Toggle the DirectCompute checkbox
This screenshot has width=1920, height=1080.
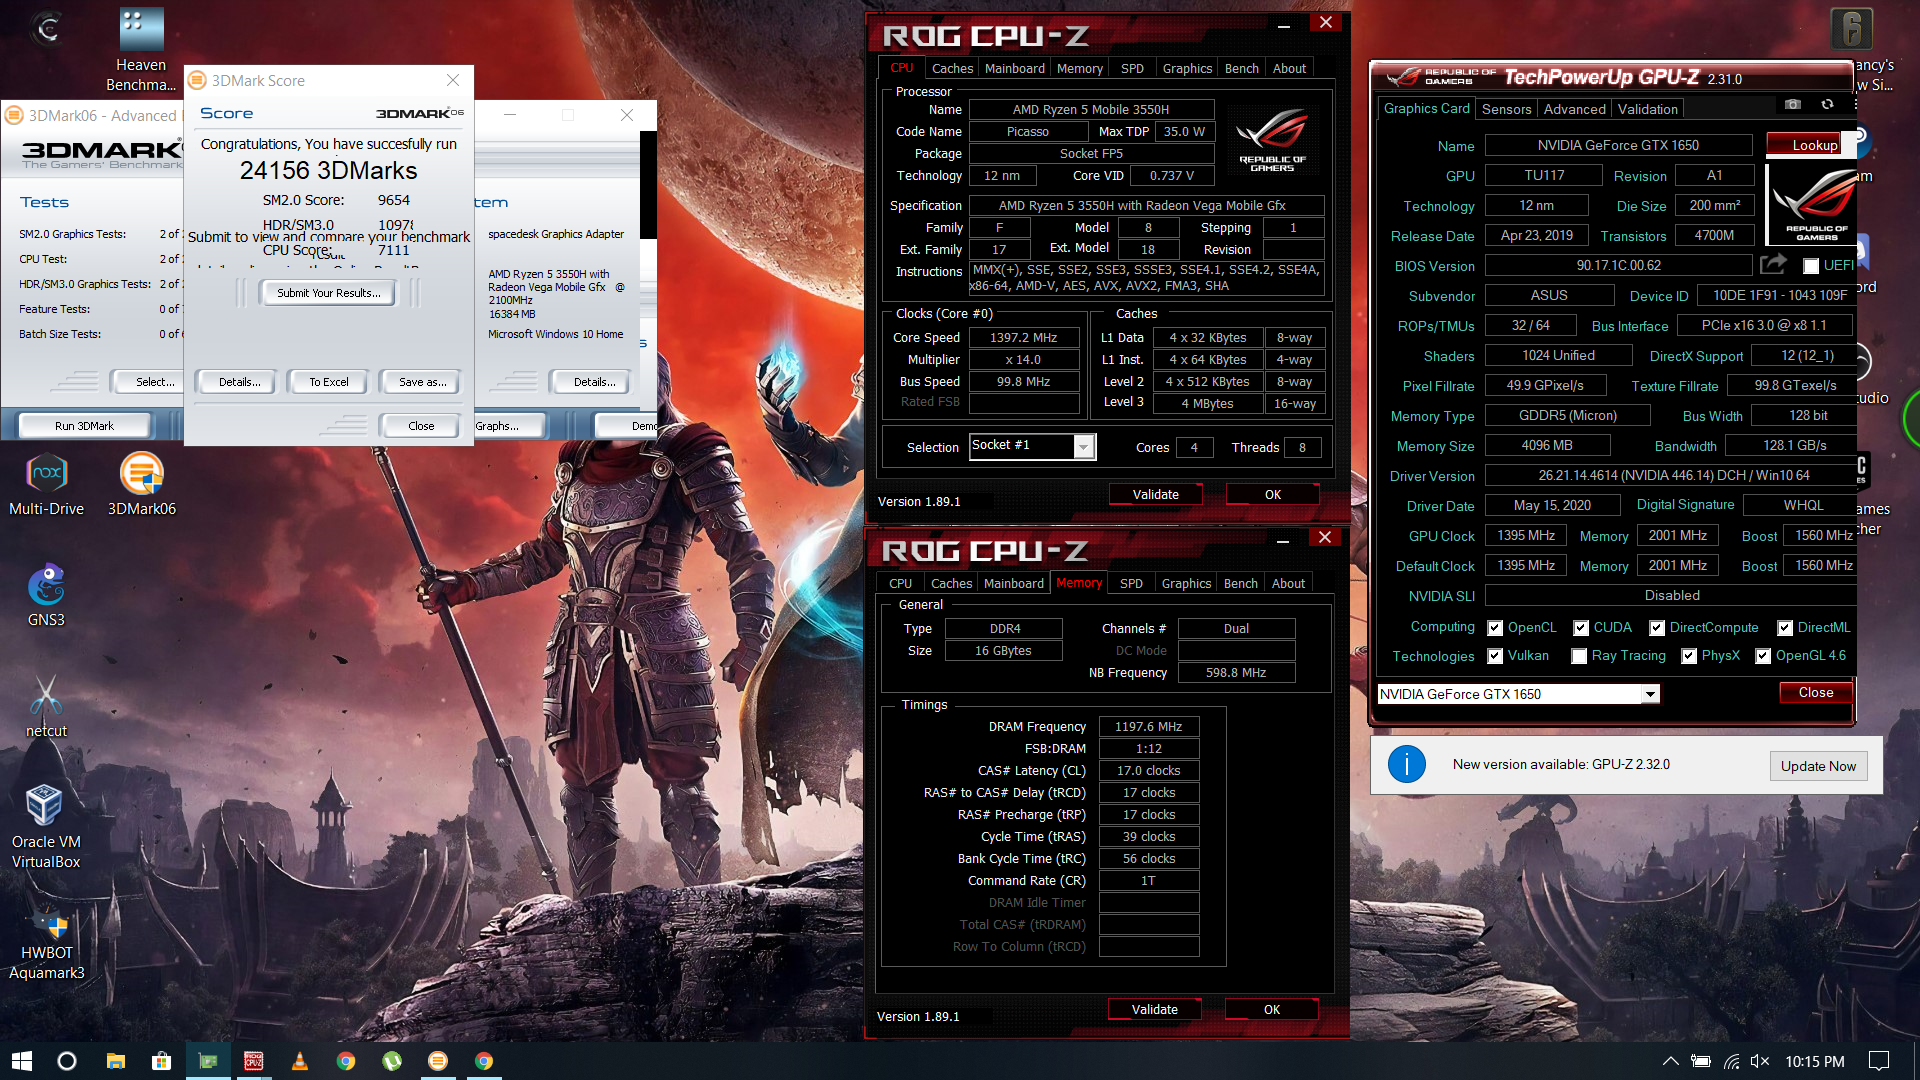tap(1657, 628)
